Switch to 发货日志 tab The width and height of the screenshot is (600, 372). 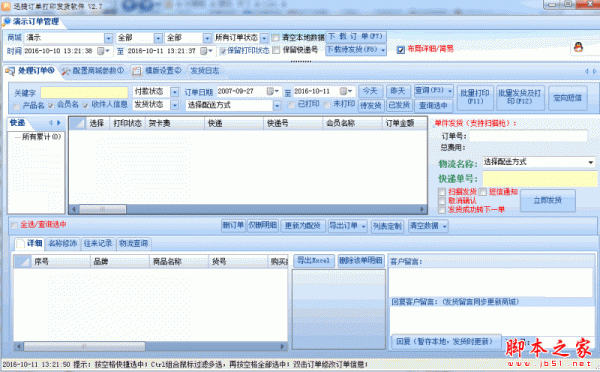205,71
